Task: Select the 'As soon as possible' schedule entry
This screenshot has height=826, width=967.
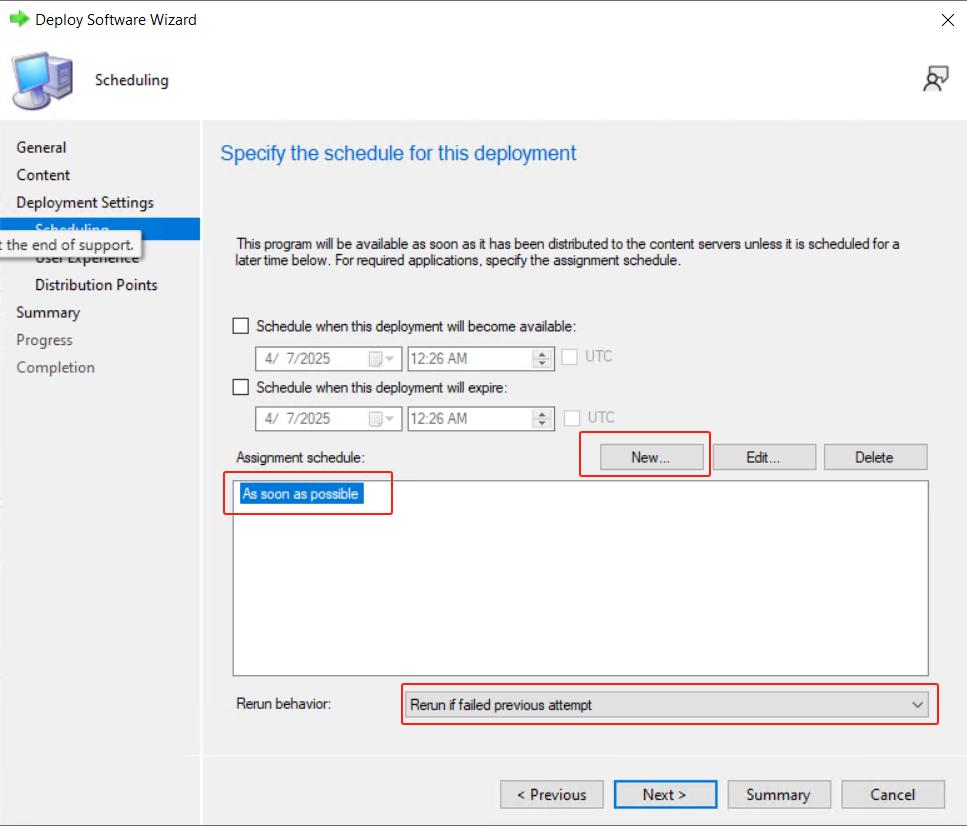Action: pos(300,494)
